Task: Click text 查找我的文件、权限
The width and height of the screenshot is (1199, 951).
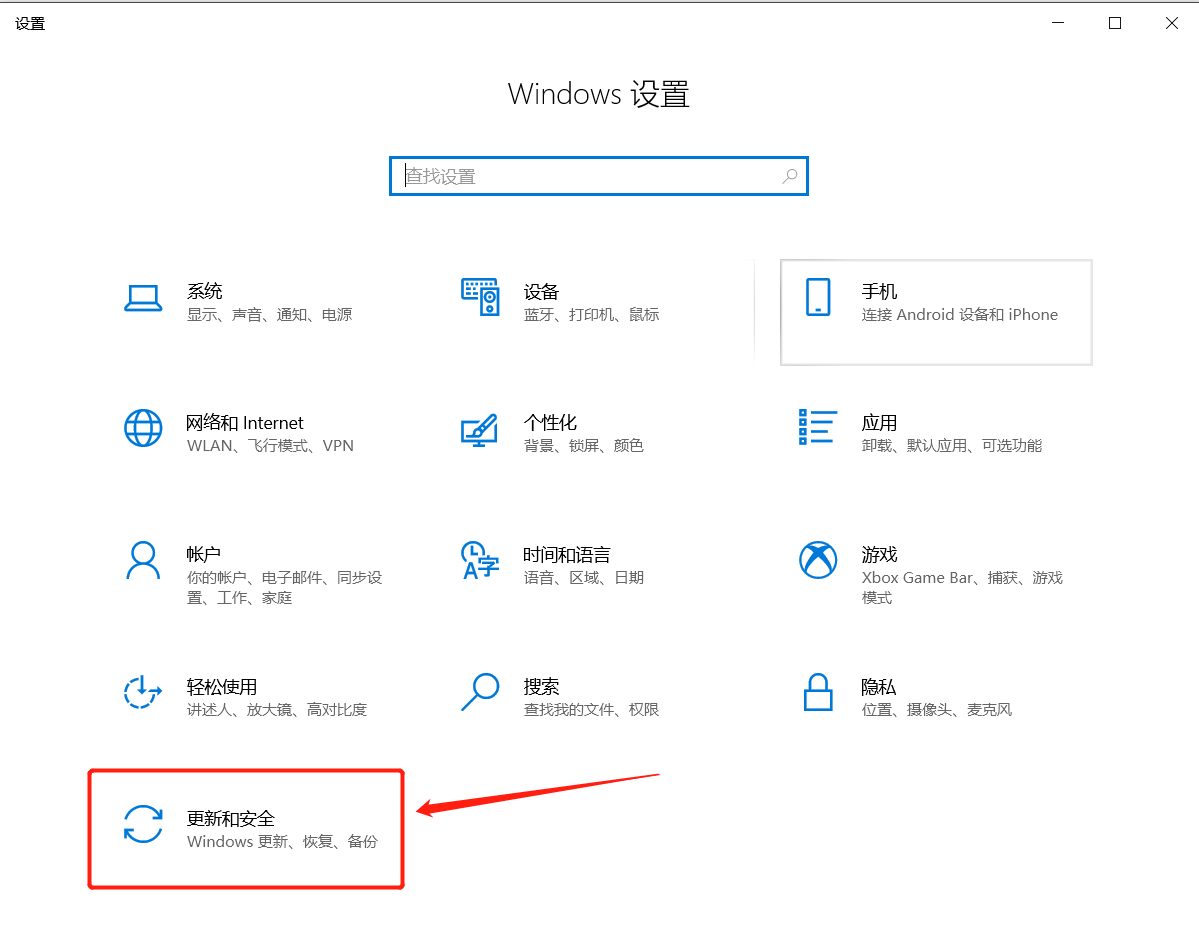Action: (591, 710)
